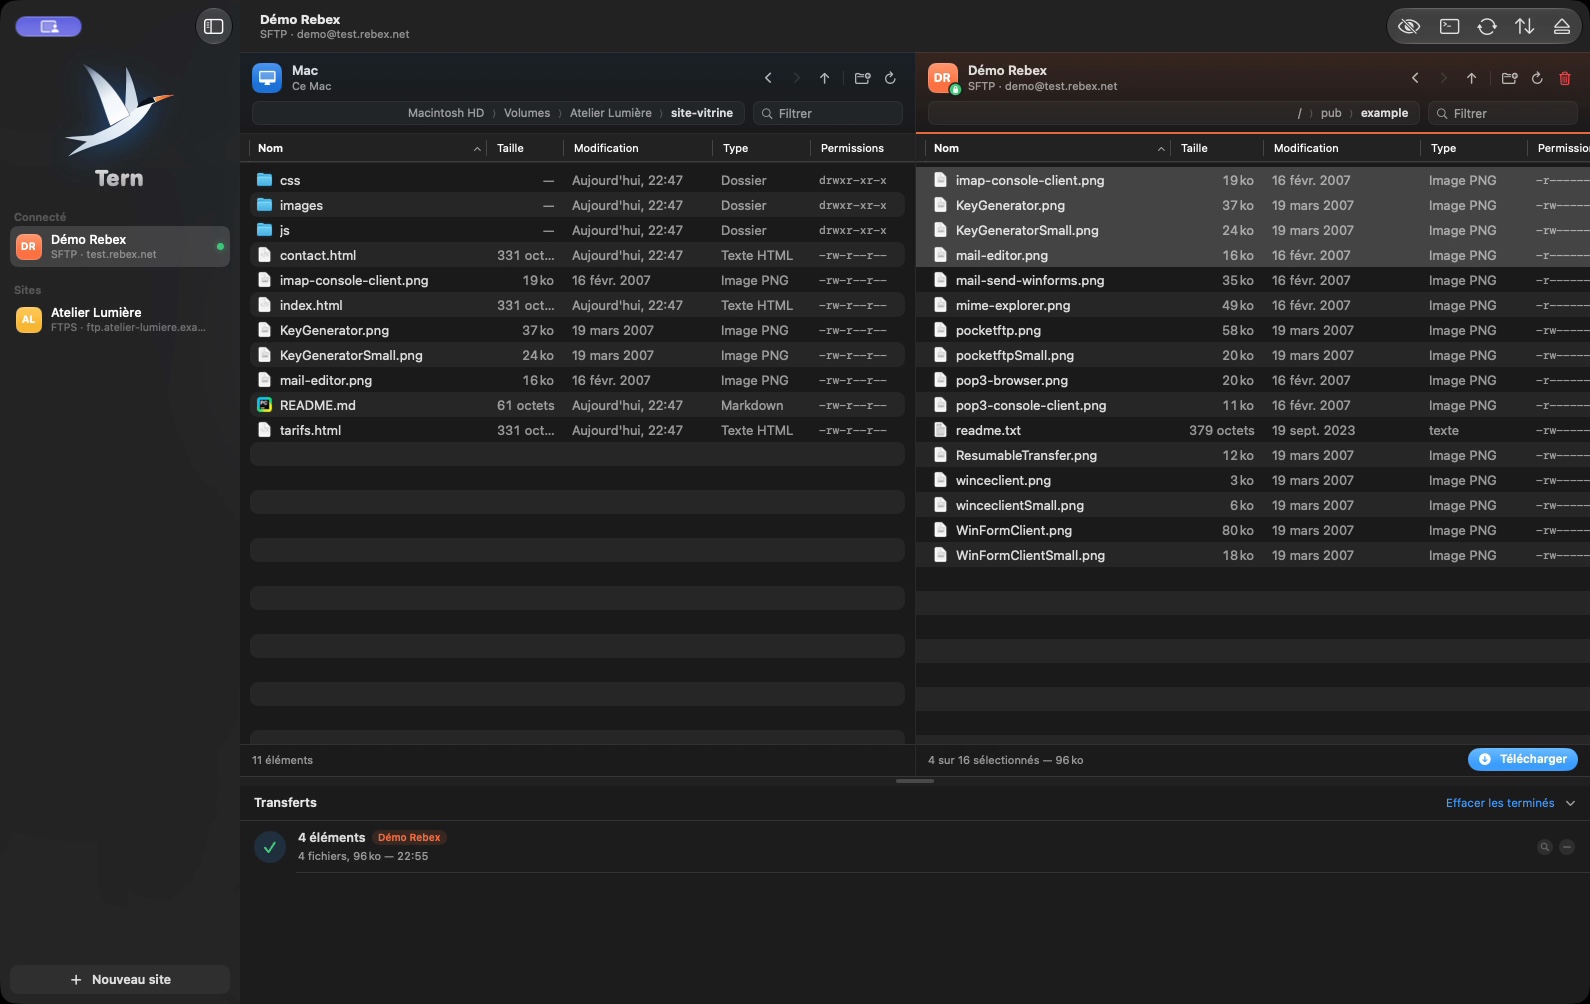The width and height of the screenshot is (1590, 1004).
Task: Create a new folder in the Mac pane
Action: 862,78
